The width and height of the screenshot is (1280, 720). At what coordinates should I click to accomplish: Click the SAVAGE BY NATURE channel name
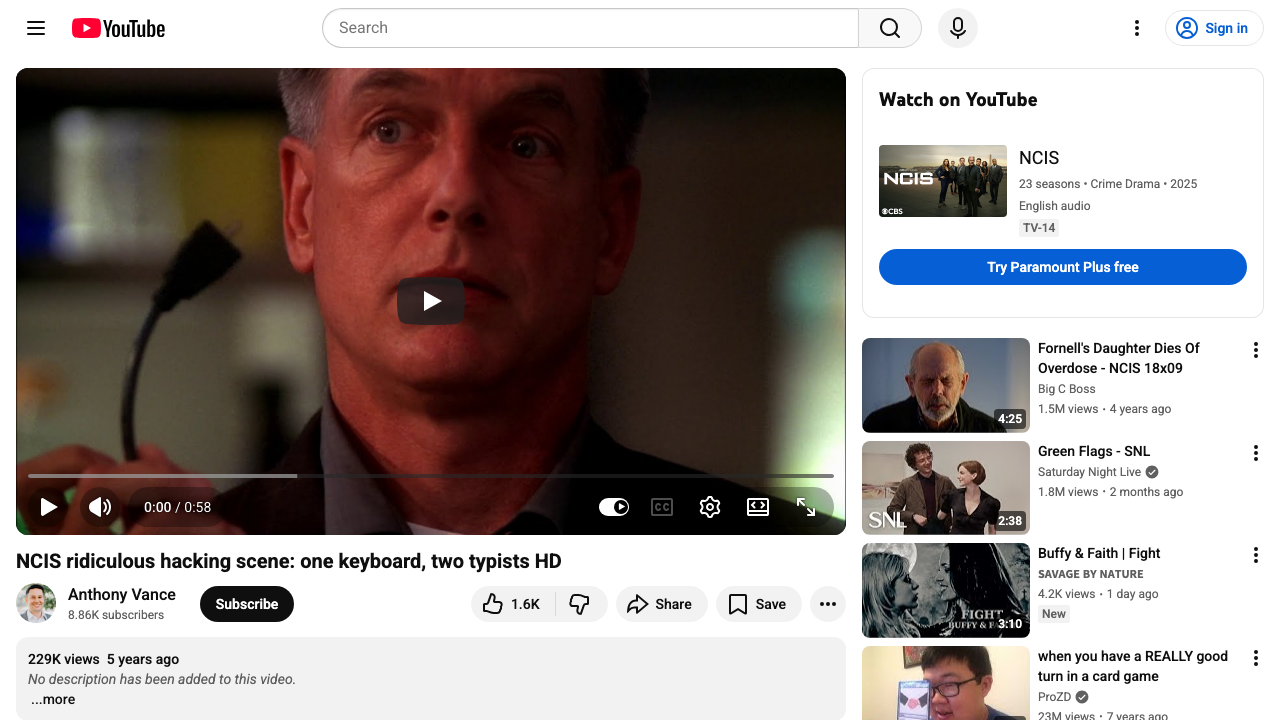pyautogui.click(x=1091, y=574)
